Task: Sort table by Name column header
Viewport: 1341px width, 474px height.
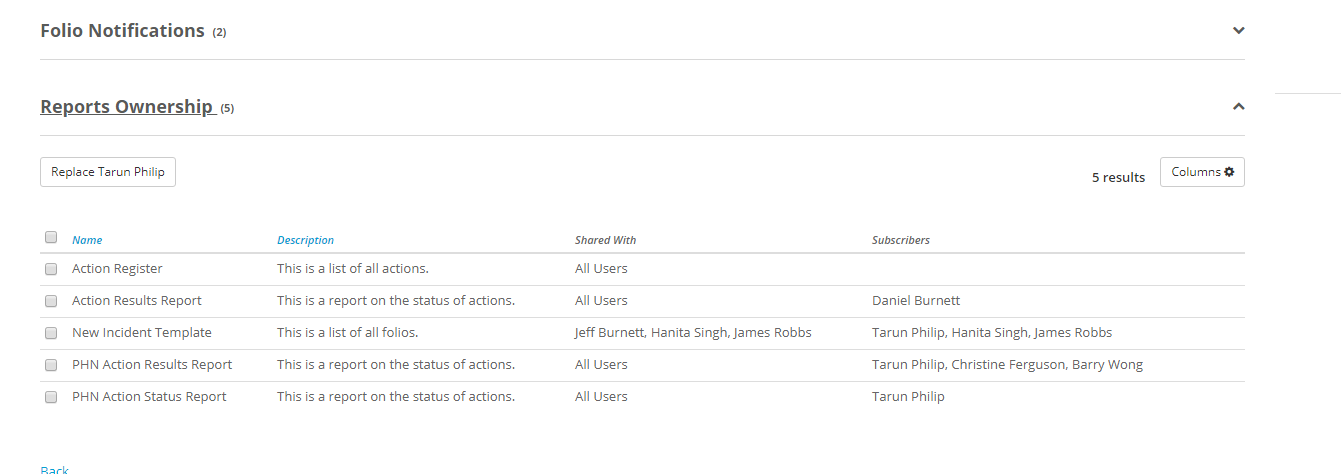Action: coord(87,240)
